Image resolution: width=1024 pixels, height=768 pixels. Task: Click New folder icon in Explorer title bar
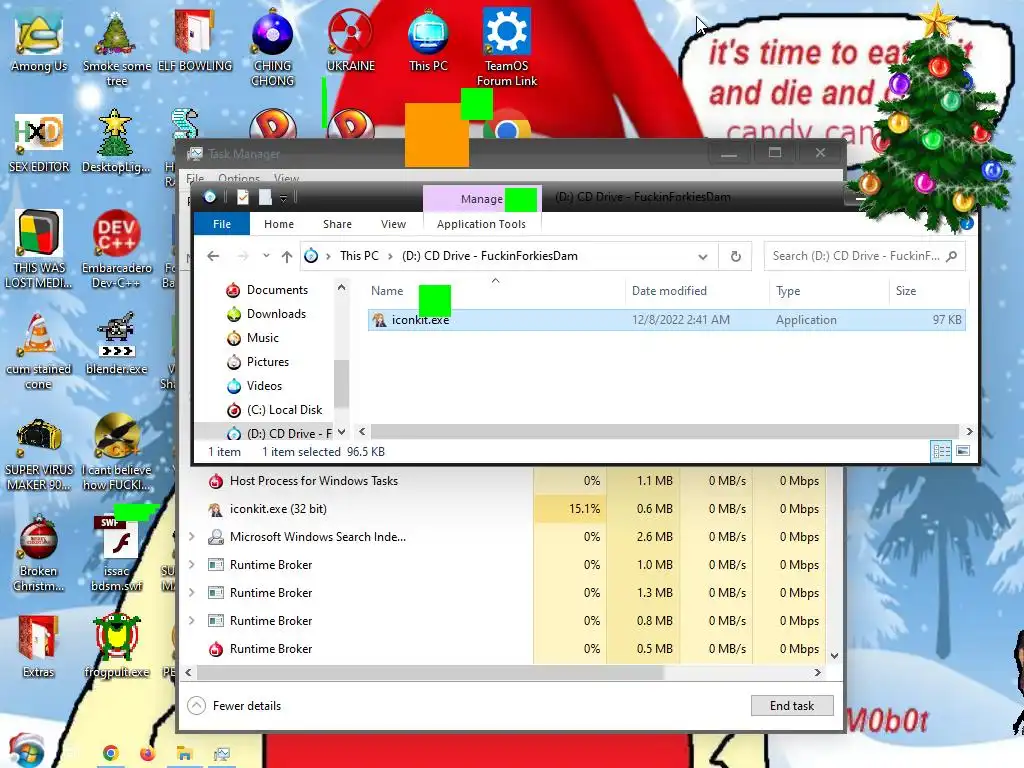264,197
